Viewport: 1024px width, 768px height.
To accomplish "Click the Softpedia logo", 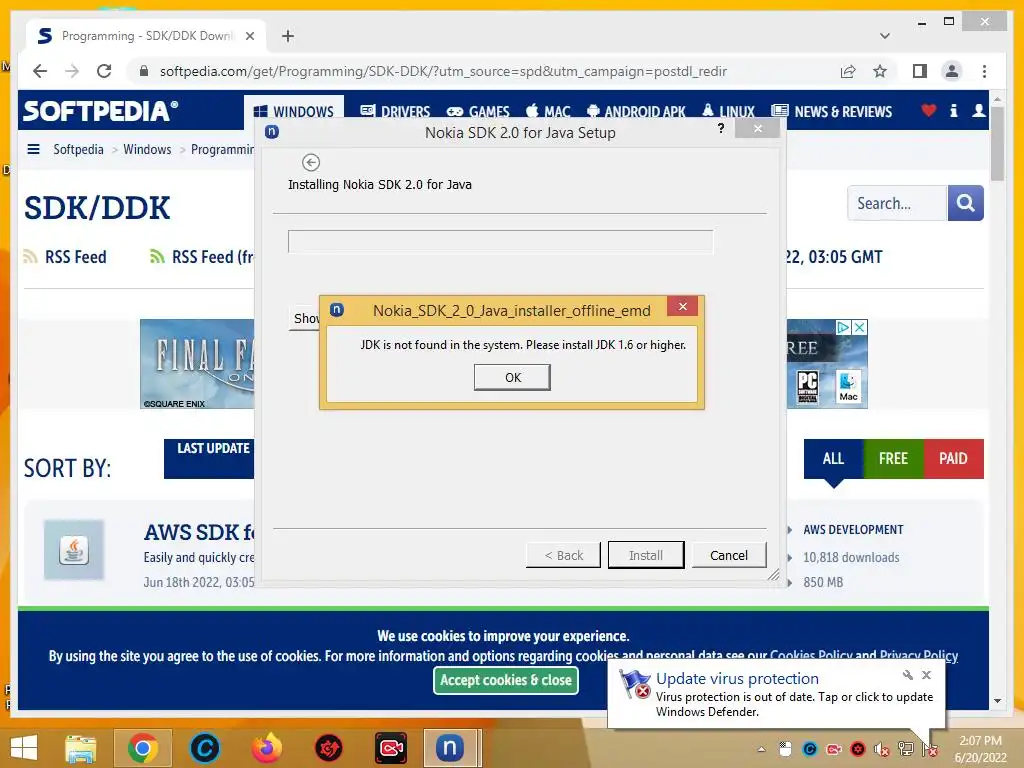I will pos(101,111).
